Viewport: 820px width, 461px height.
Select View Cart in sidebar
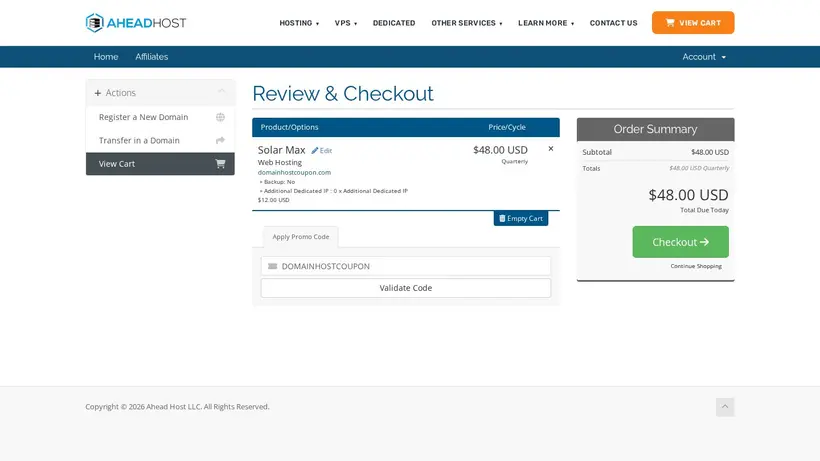pos(160,164)
